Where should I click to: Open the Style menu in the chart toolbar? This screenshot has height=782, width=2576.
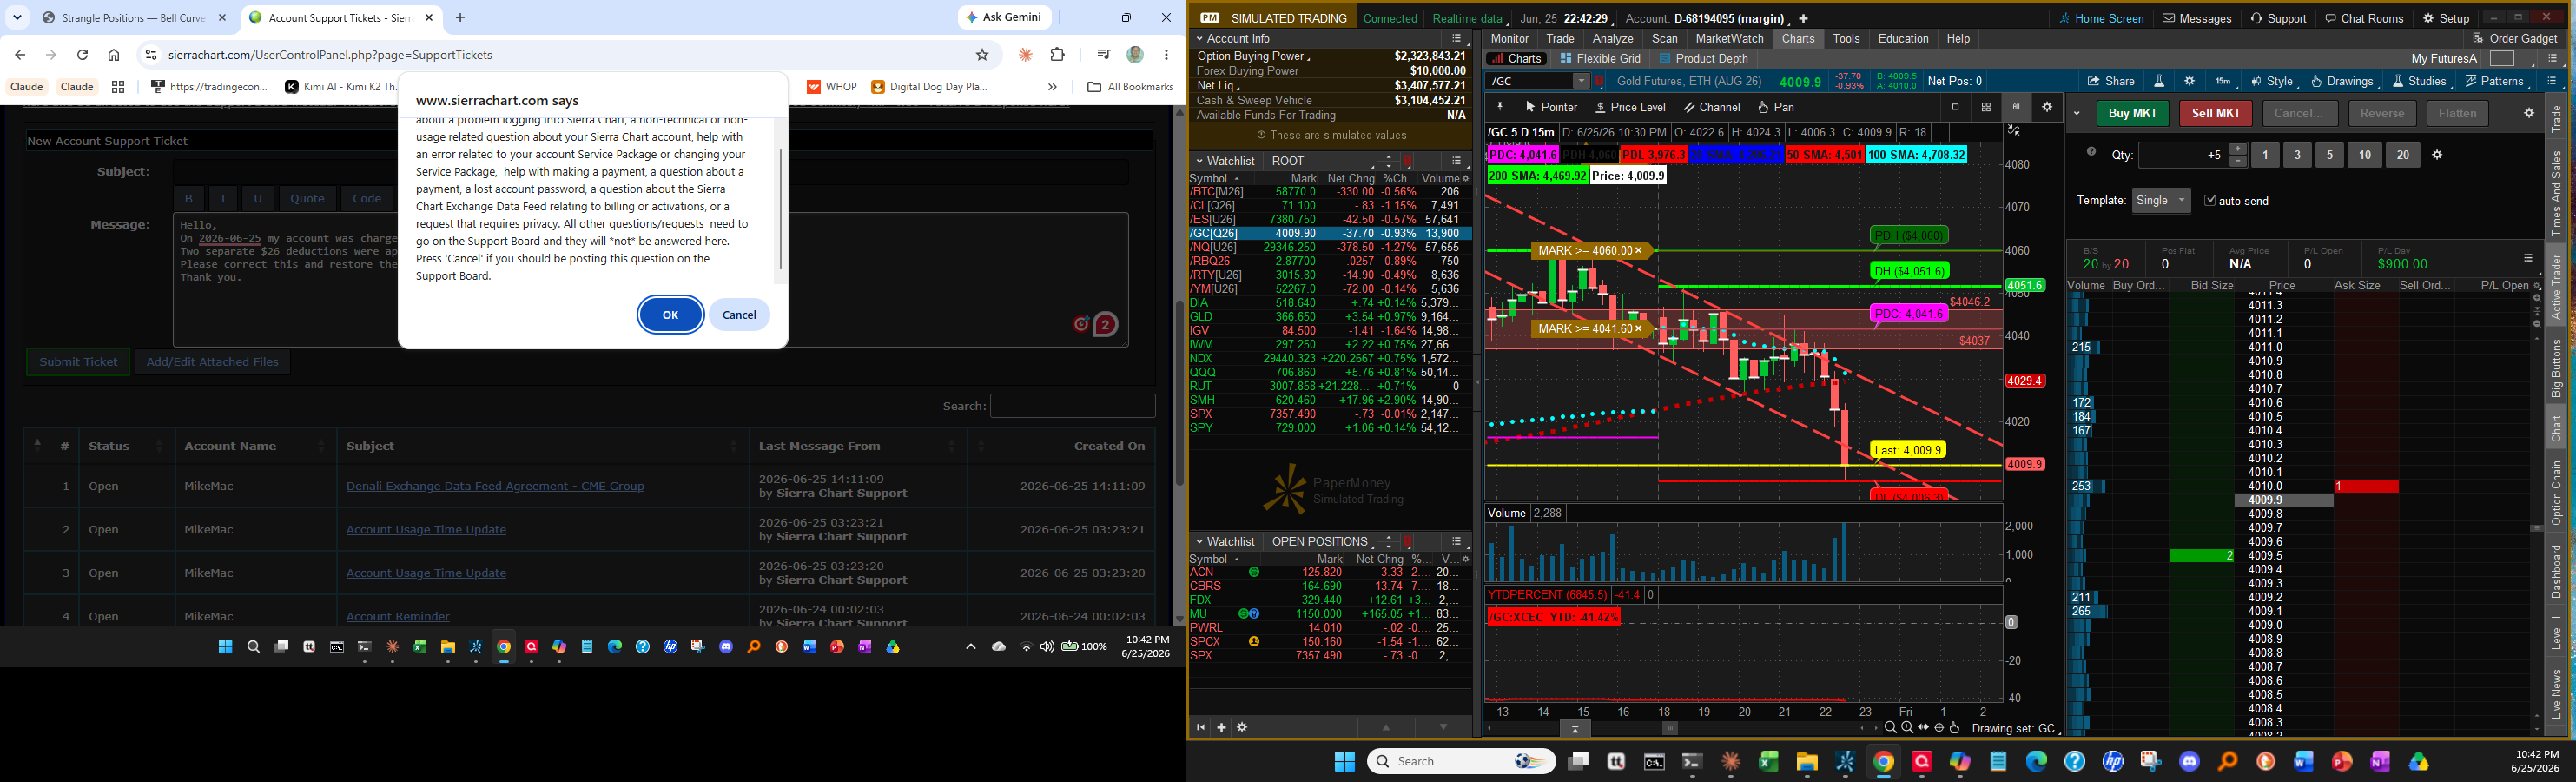click(2272, 81)
